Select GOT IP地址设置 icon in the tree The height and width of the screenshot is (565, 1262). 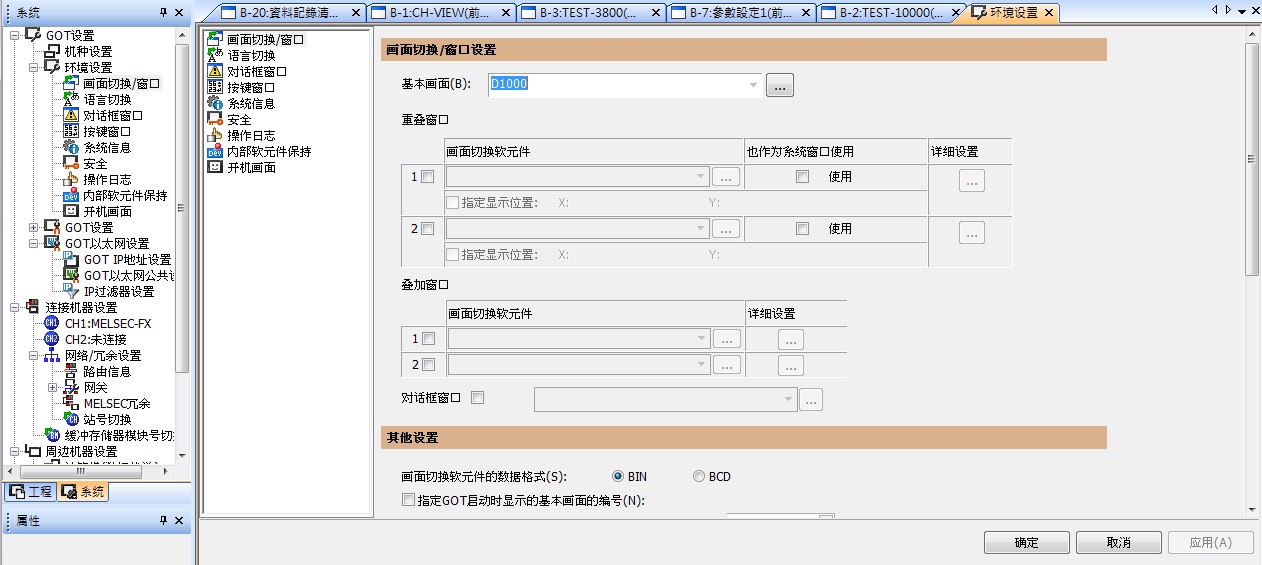(x=71, y=260)
